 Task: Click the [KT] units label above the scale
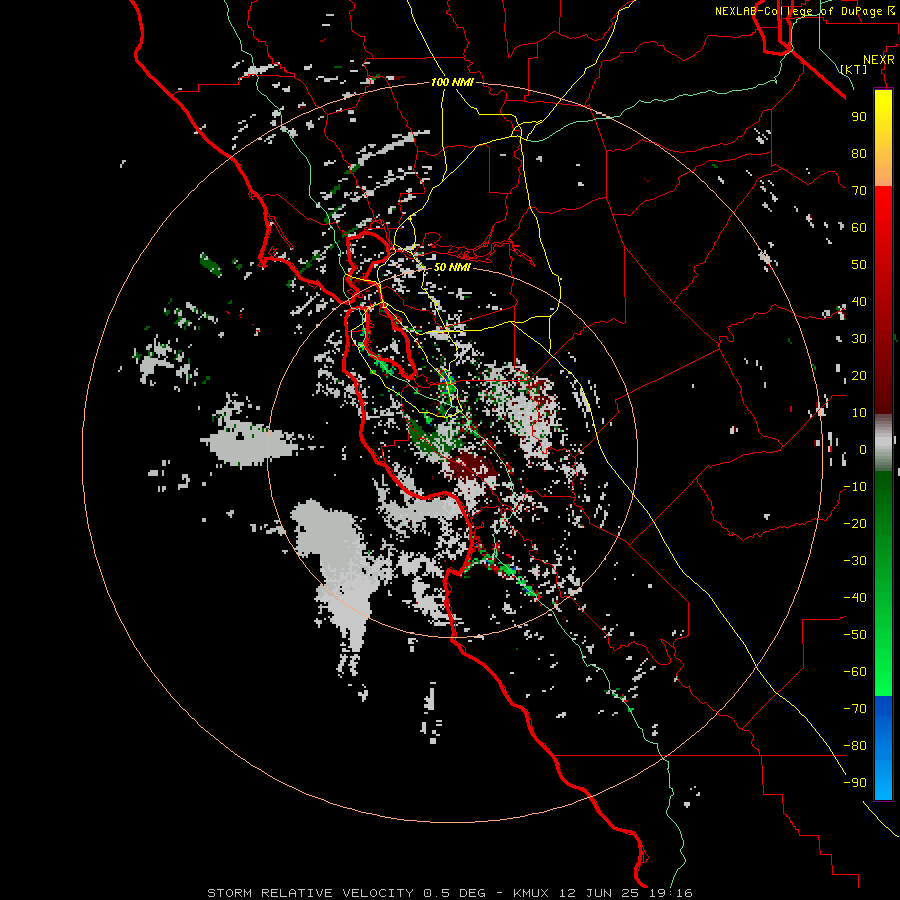pyautogui.click(x=854, y=69)
